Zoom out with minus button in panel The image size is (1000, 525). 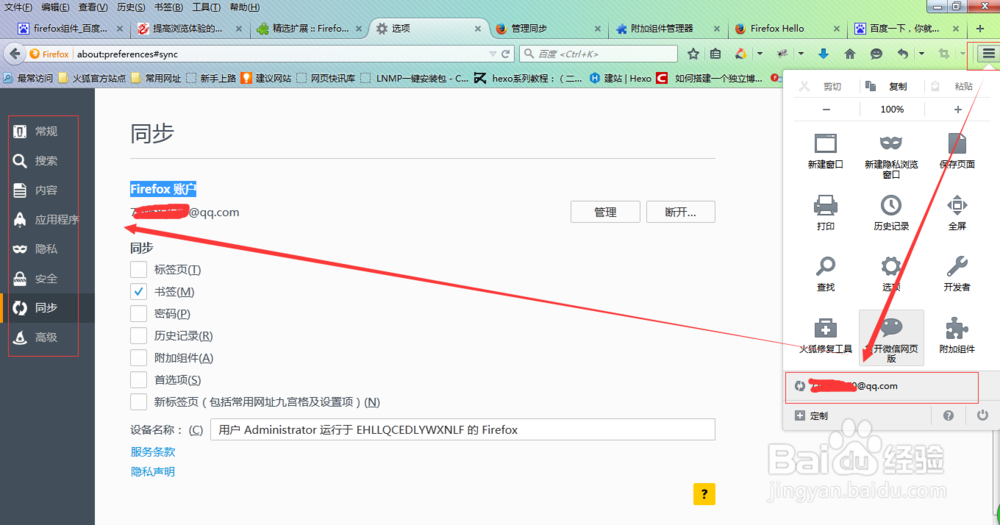tap(827, 109)
